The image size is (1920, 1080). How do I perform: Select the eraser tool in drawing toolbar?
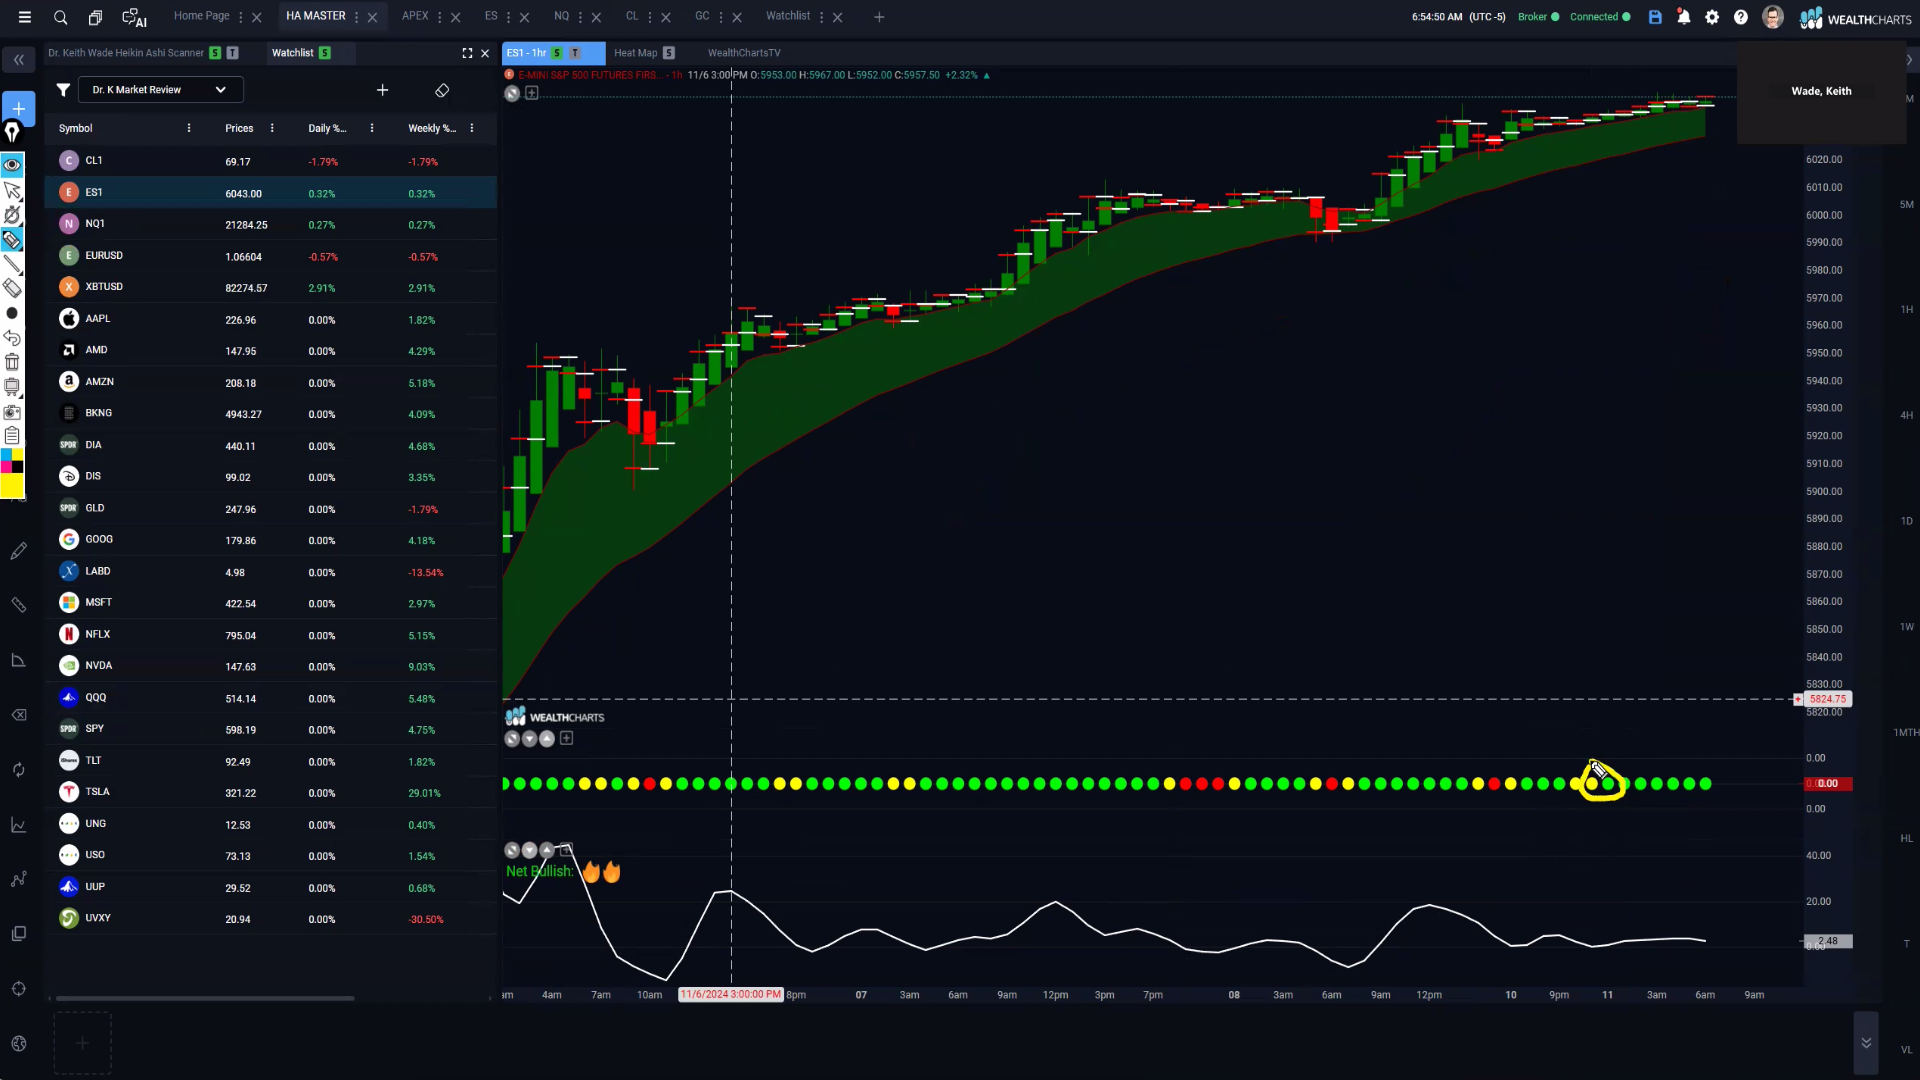12,288
